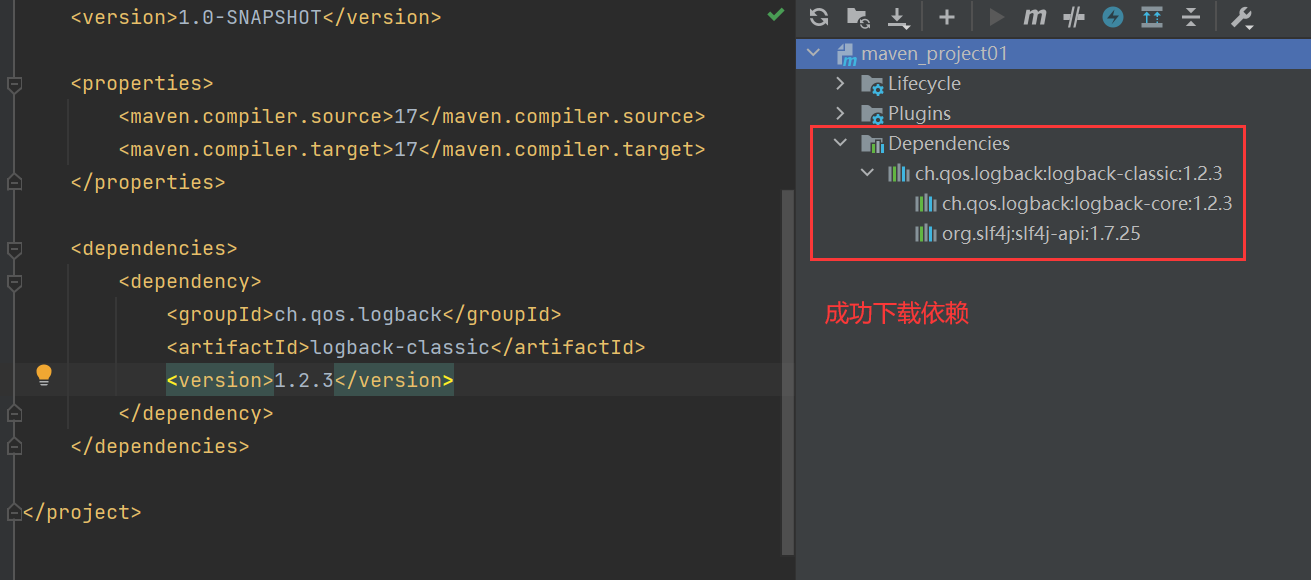
Task: Click the logback-classic library bars icon
Action: [898, 173]
